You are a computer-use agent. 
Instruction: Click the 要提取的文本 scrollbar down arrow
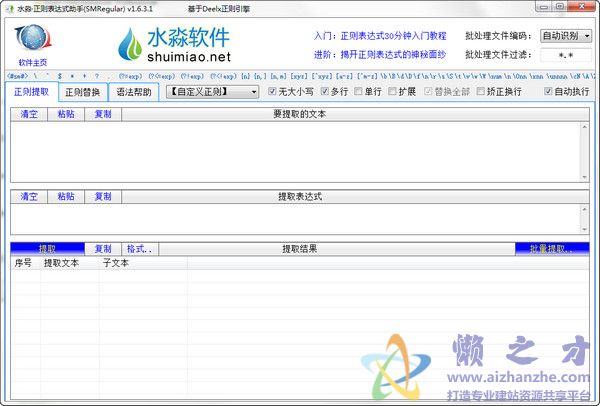584,177
